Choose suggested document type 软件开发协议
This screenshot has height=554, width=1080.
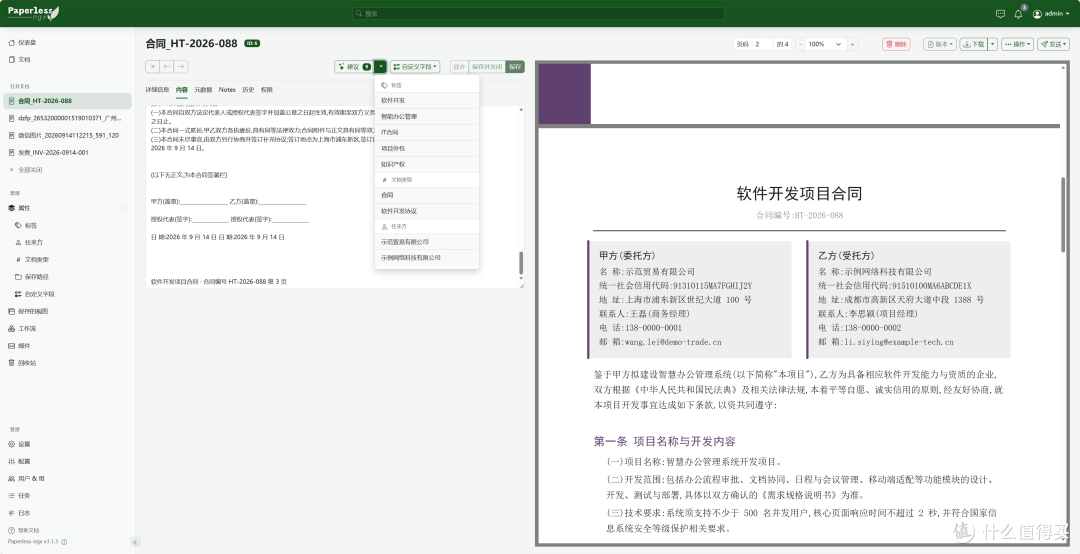427,211
